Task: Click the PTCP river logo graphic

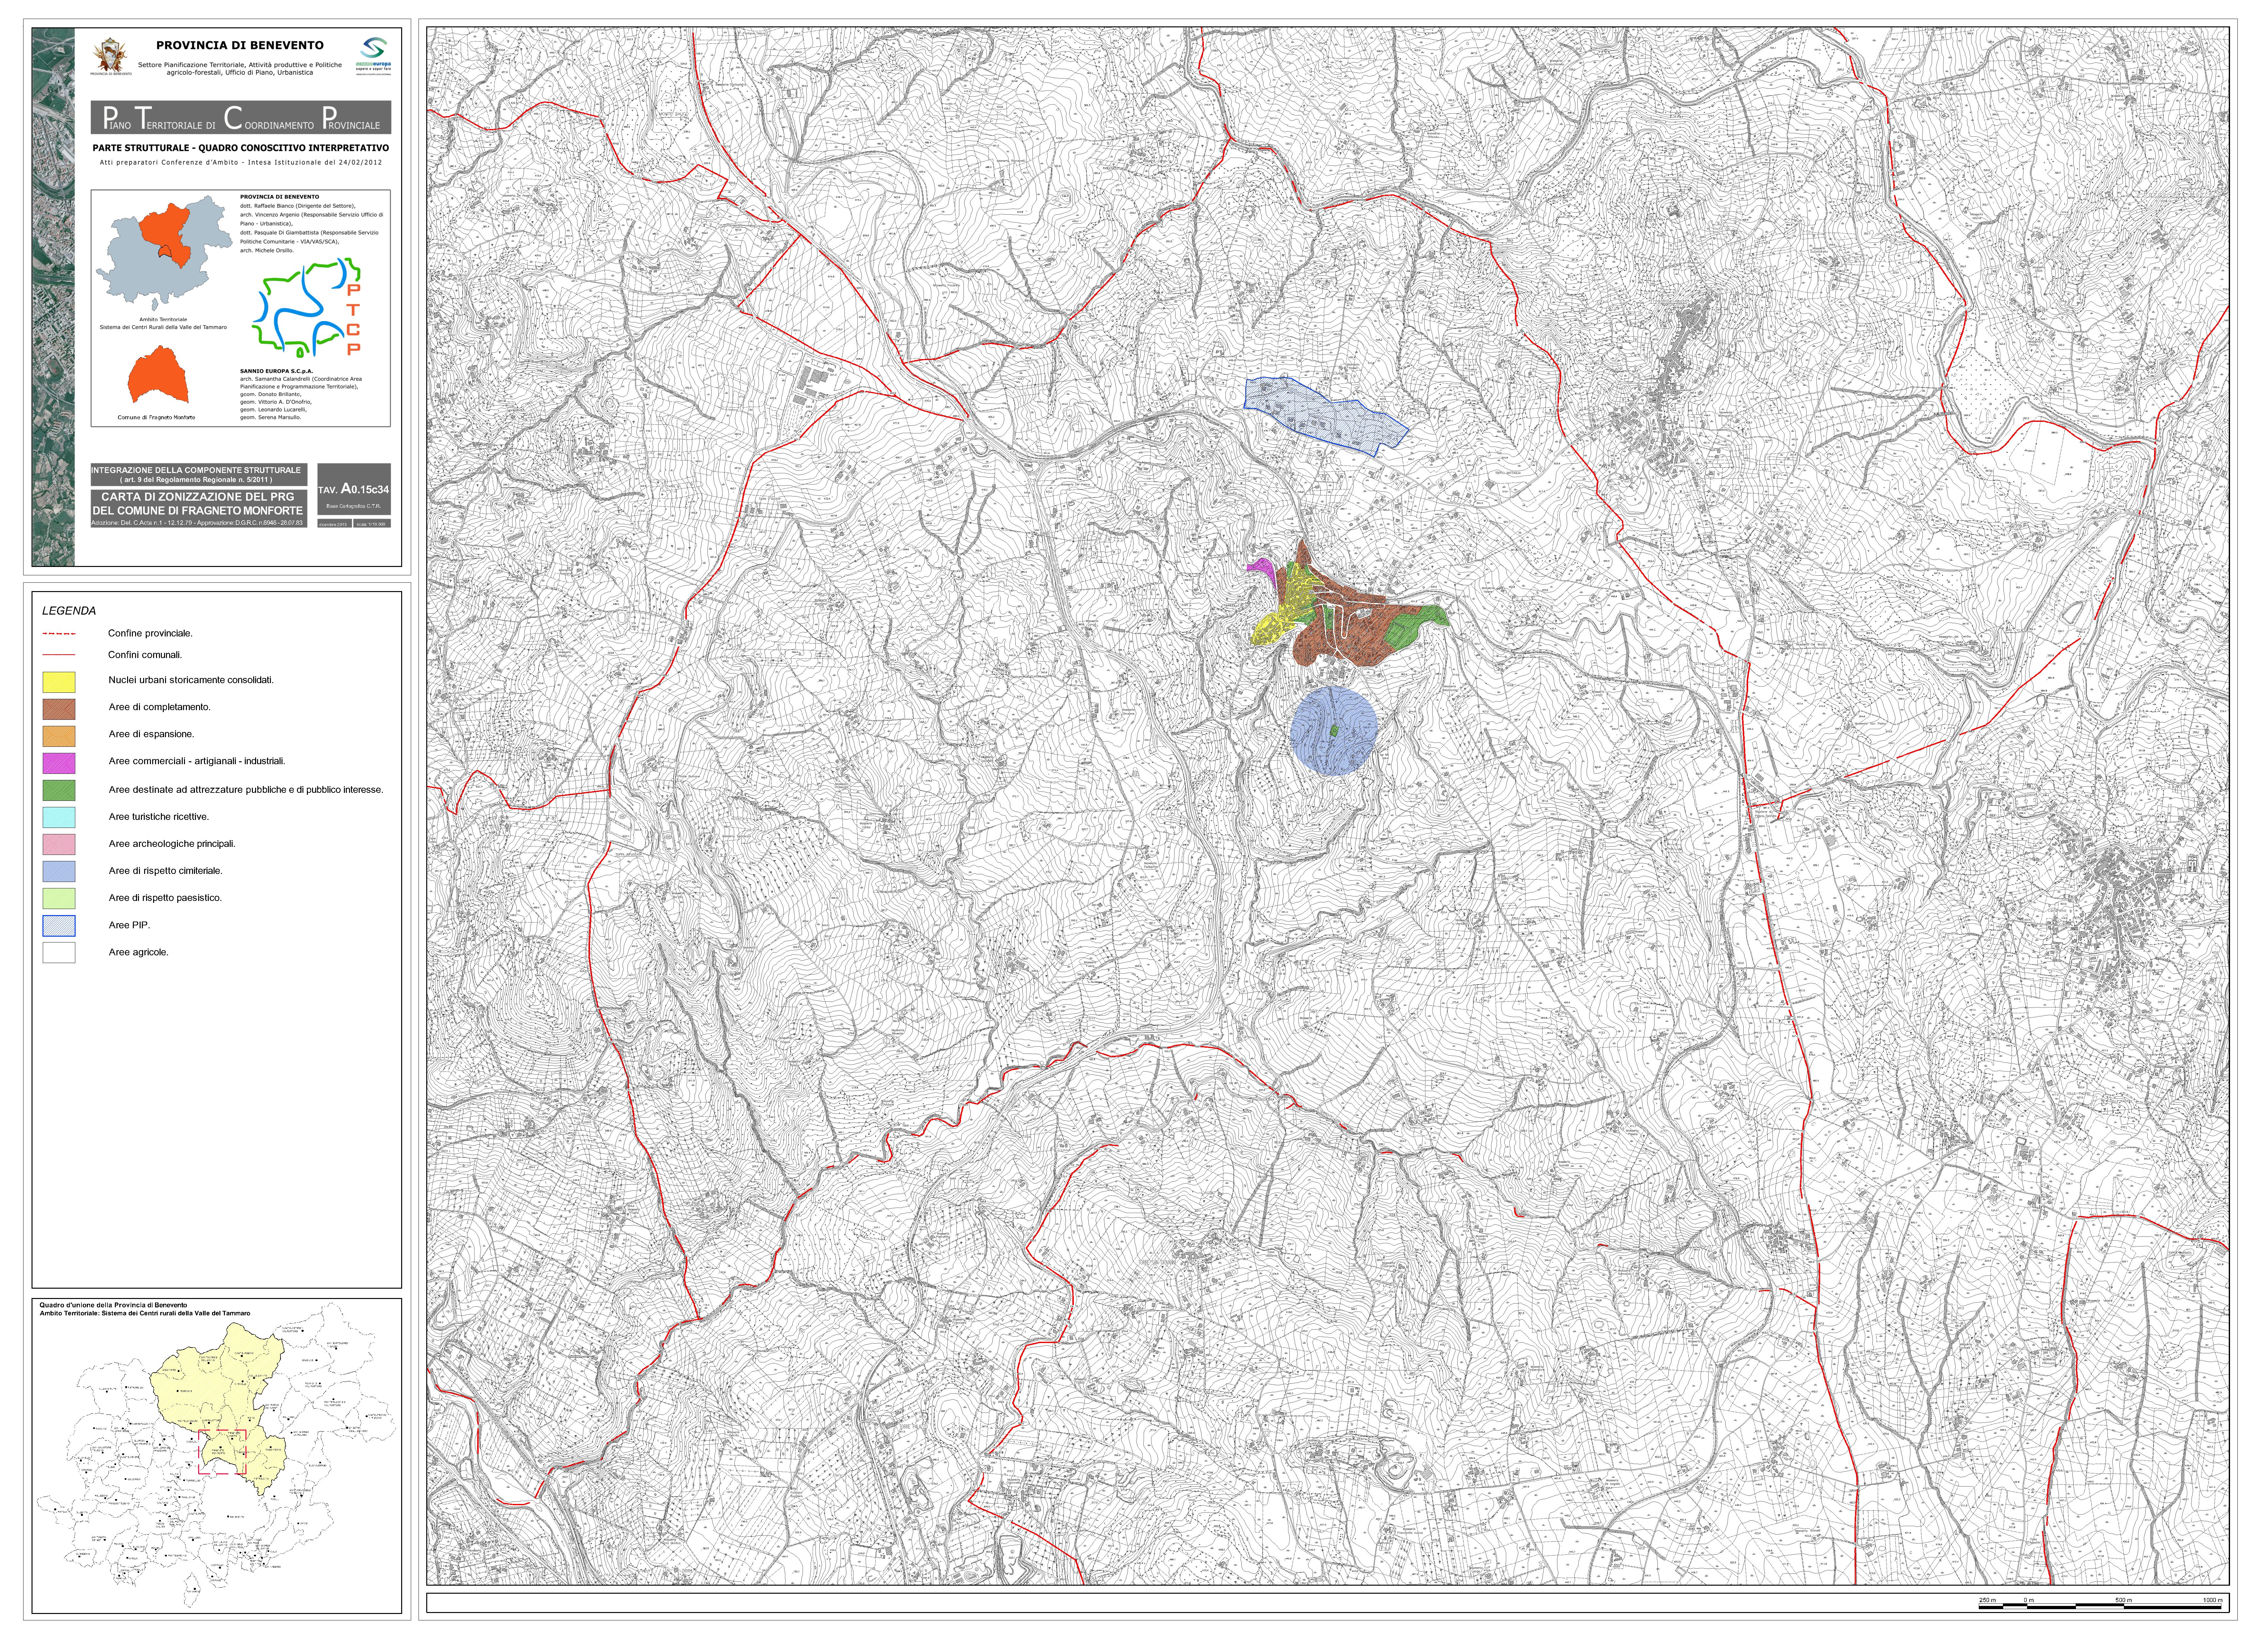Action: point(306,308)
